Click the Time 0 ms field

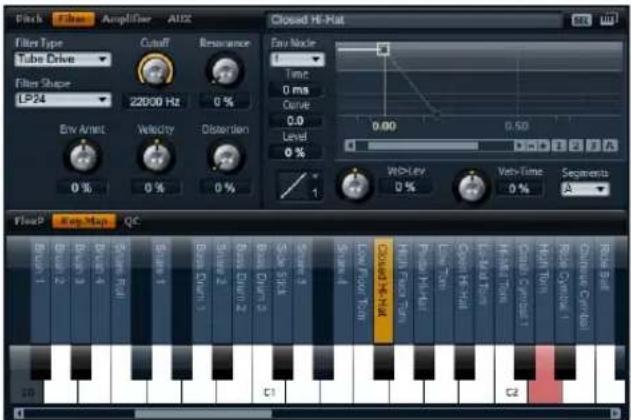pos(296,90)
